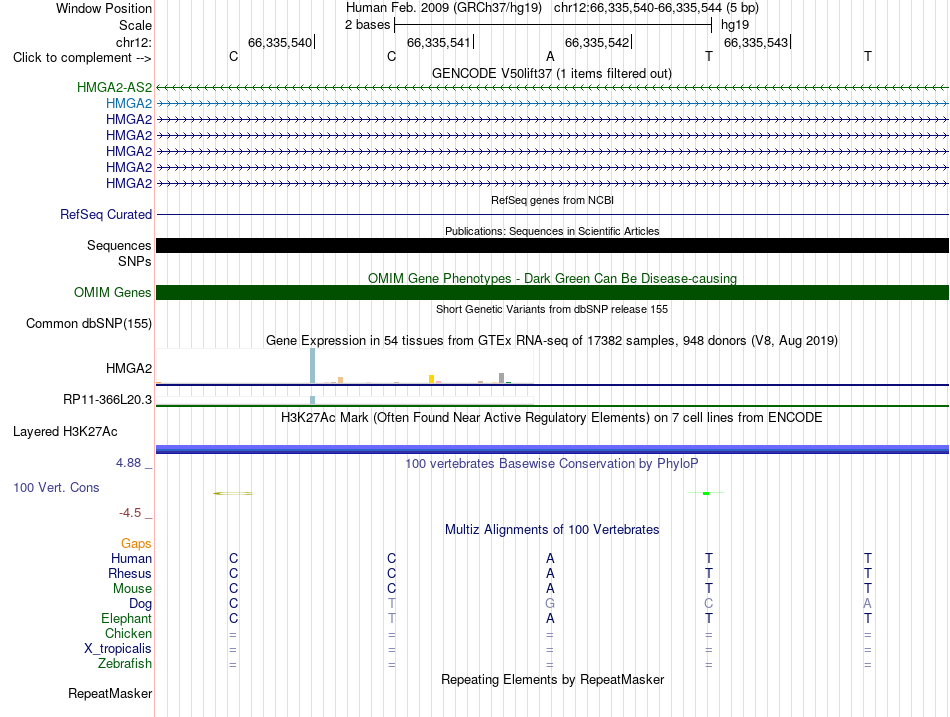Click the green PhyloP conservation mark

(x=706, y=493)
